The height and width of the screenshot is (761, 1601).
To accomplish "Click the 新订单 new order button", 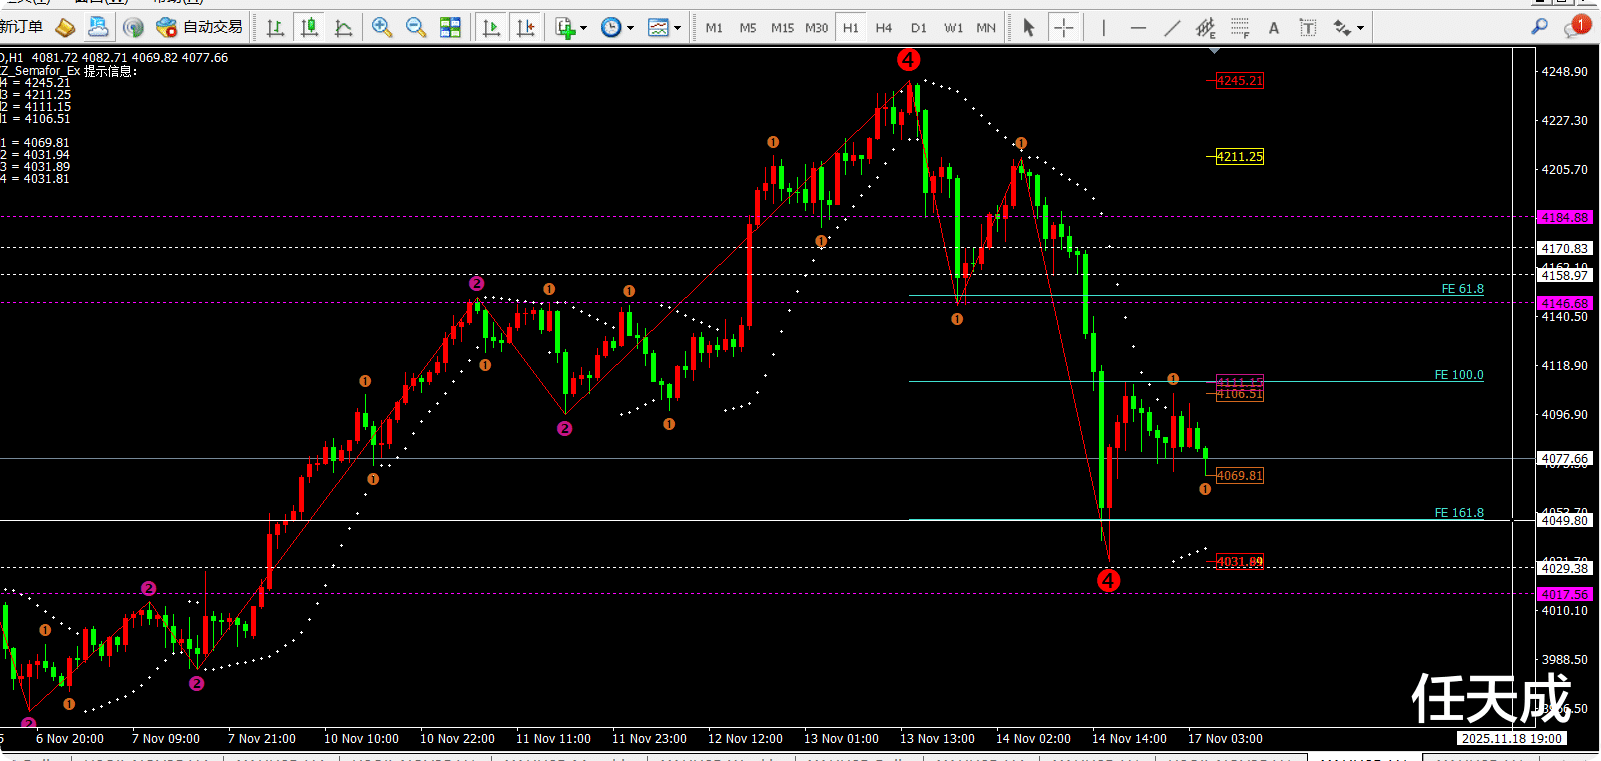I will [x=21, y=27].
